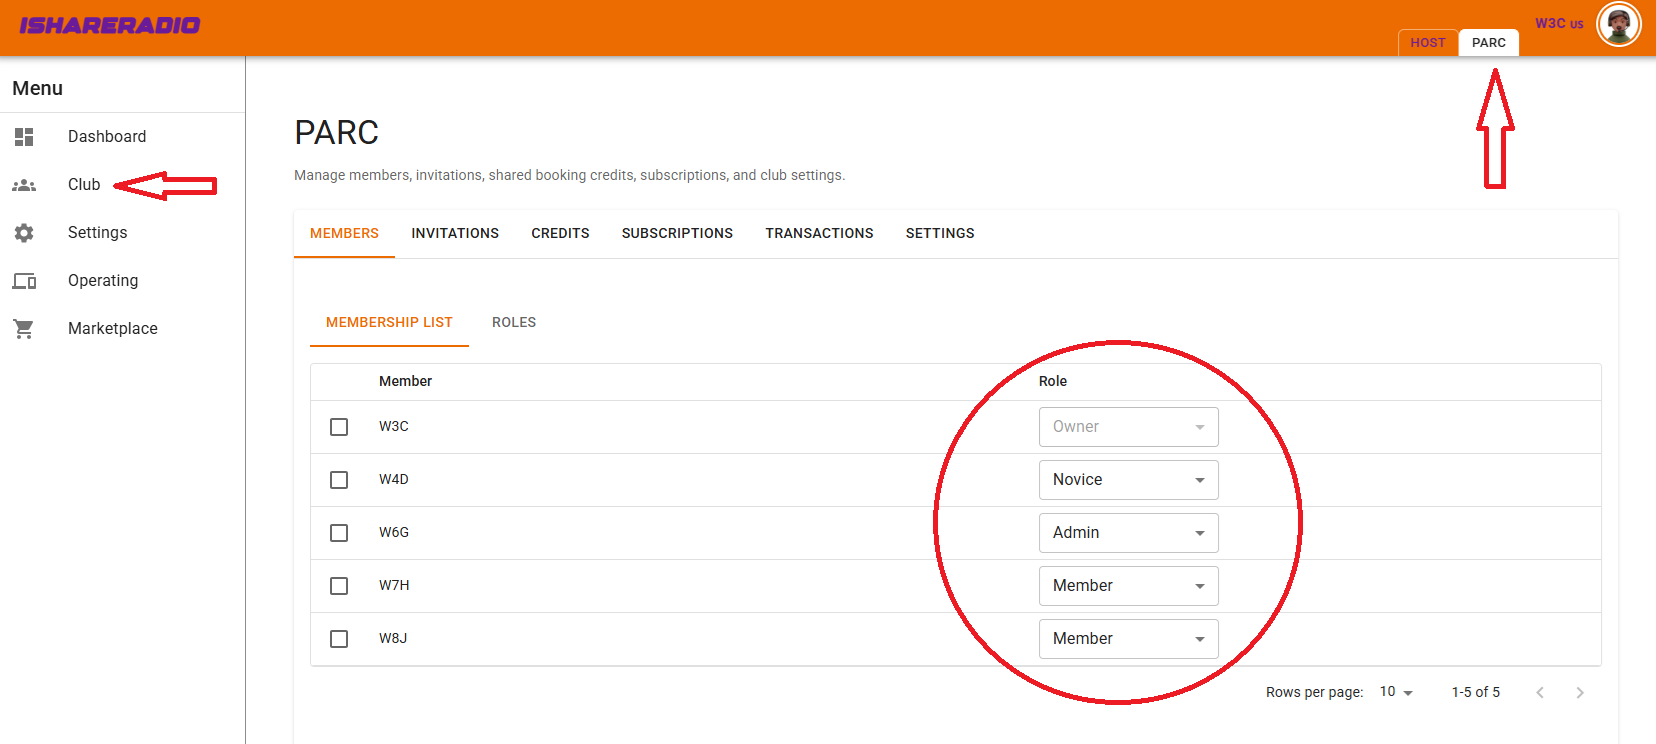Select the PARC tab in header
This screenshot has width=1656, height=744.
1489,43
